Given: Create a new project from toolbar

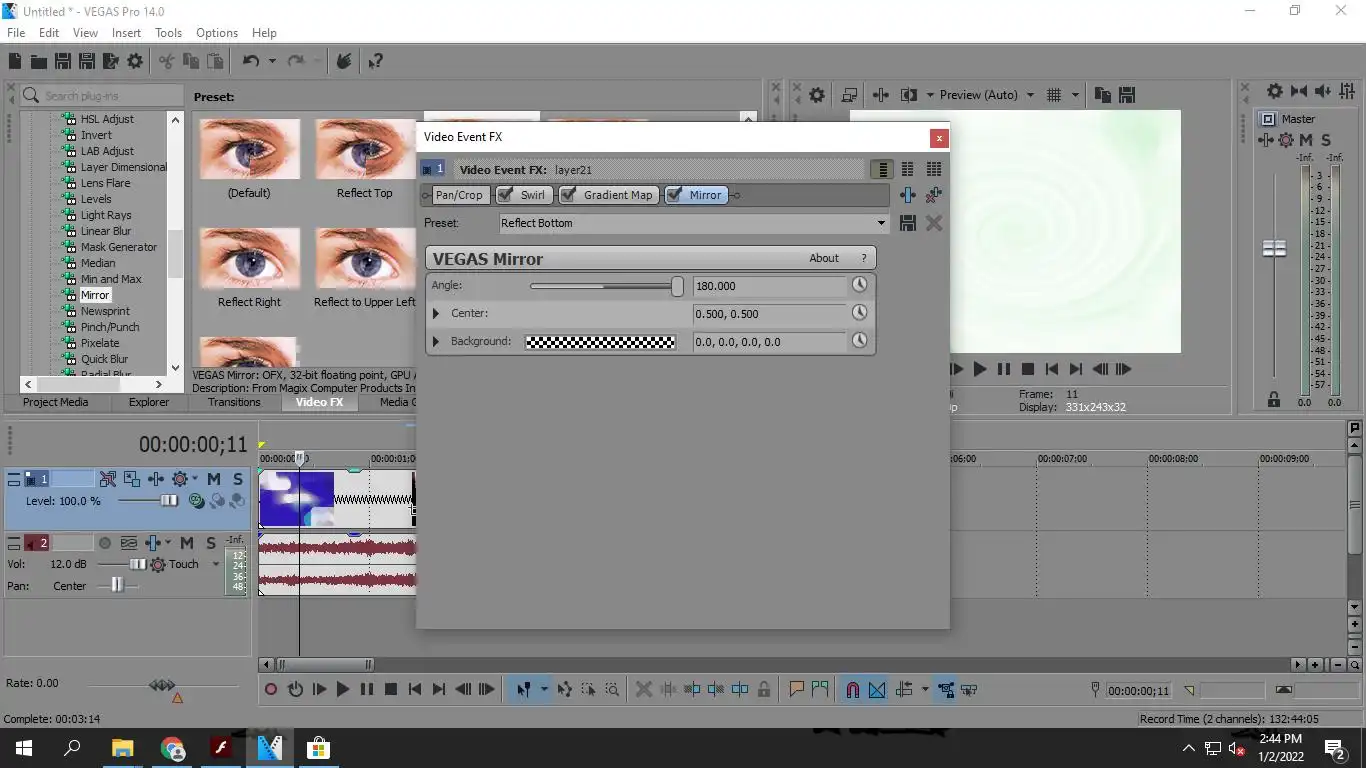Looking at the screenshot, I should pyautogui.click(x=15, y=61).
